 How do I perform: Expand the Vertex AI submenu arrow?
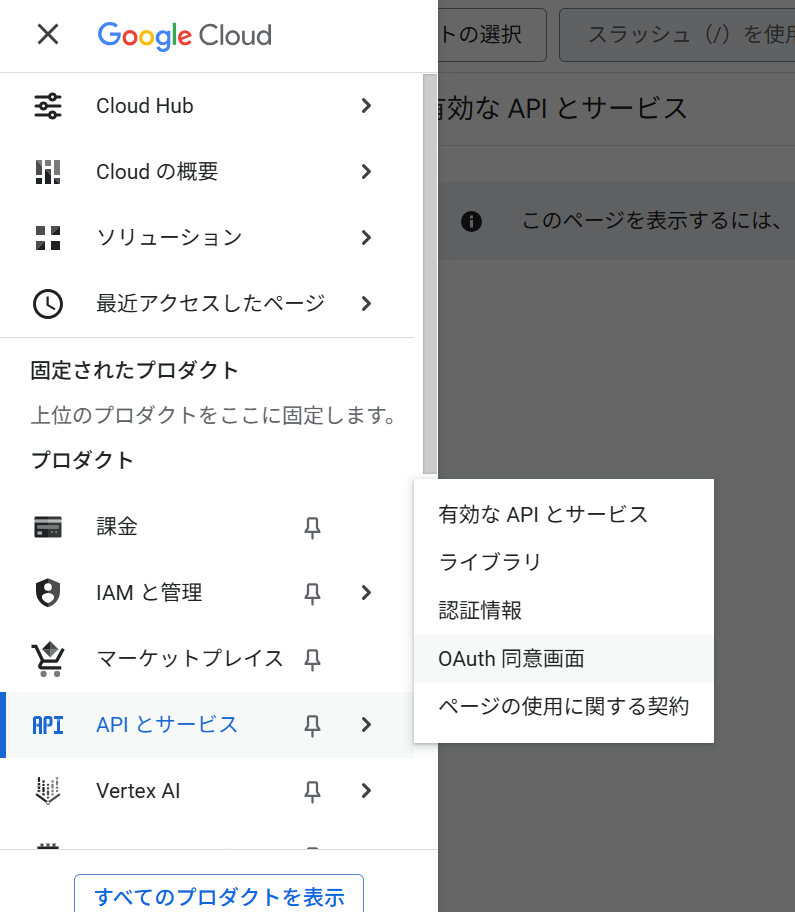(x=366, y=790)
